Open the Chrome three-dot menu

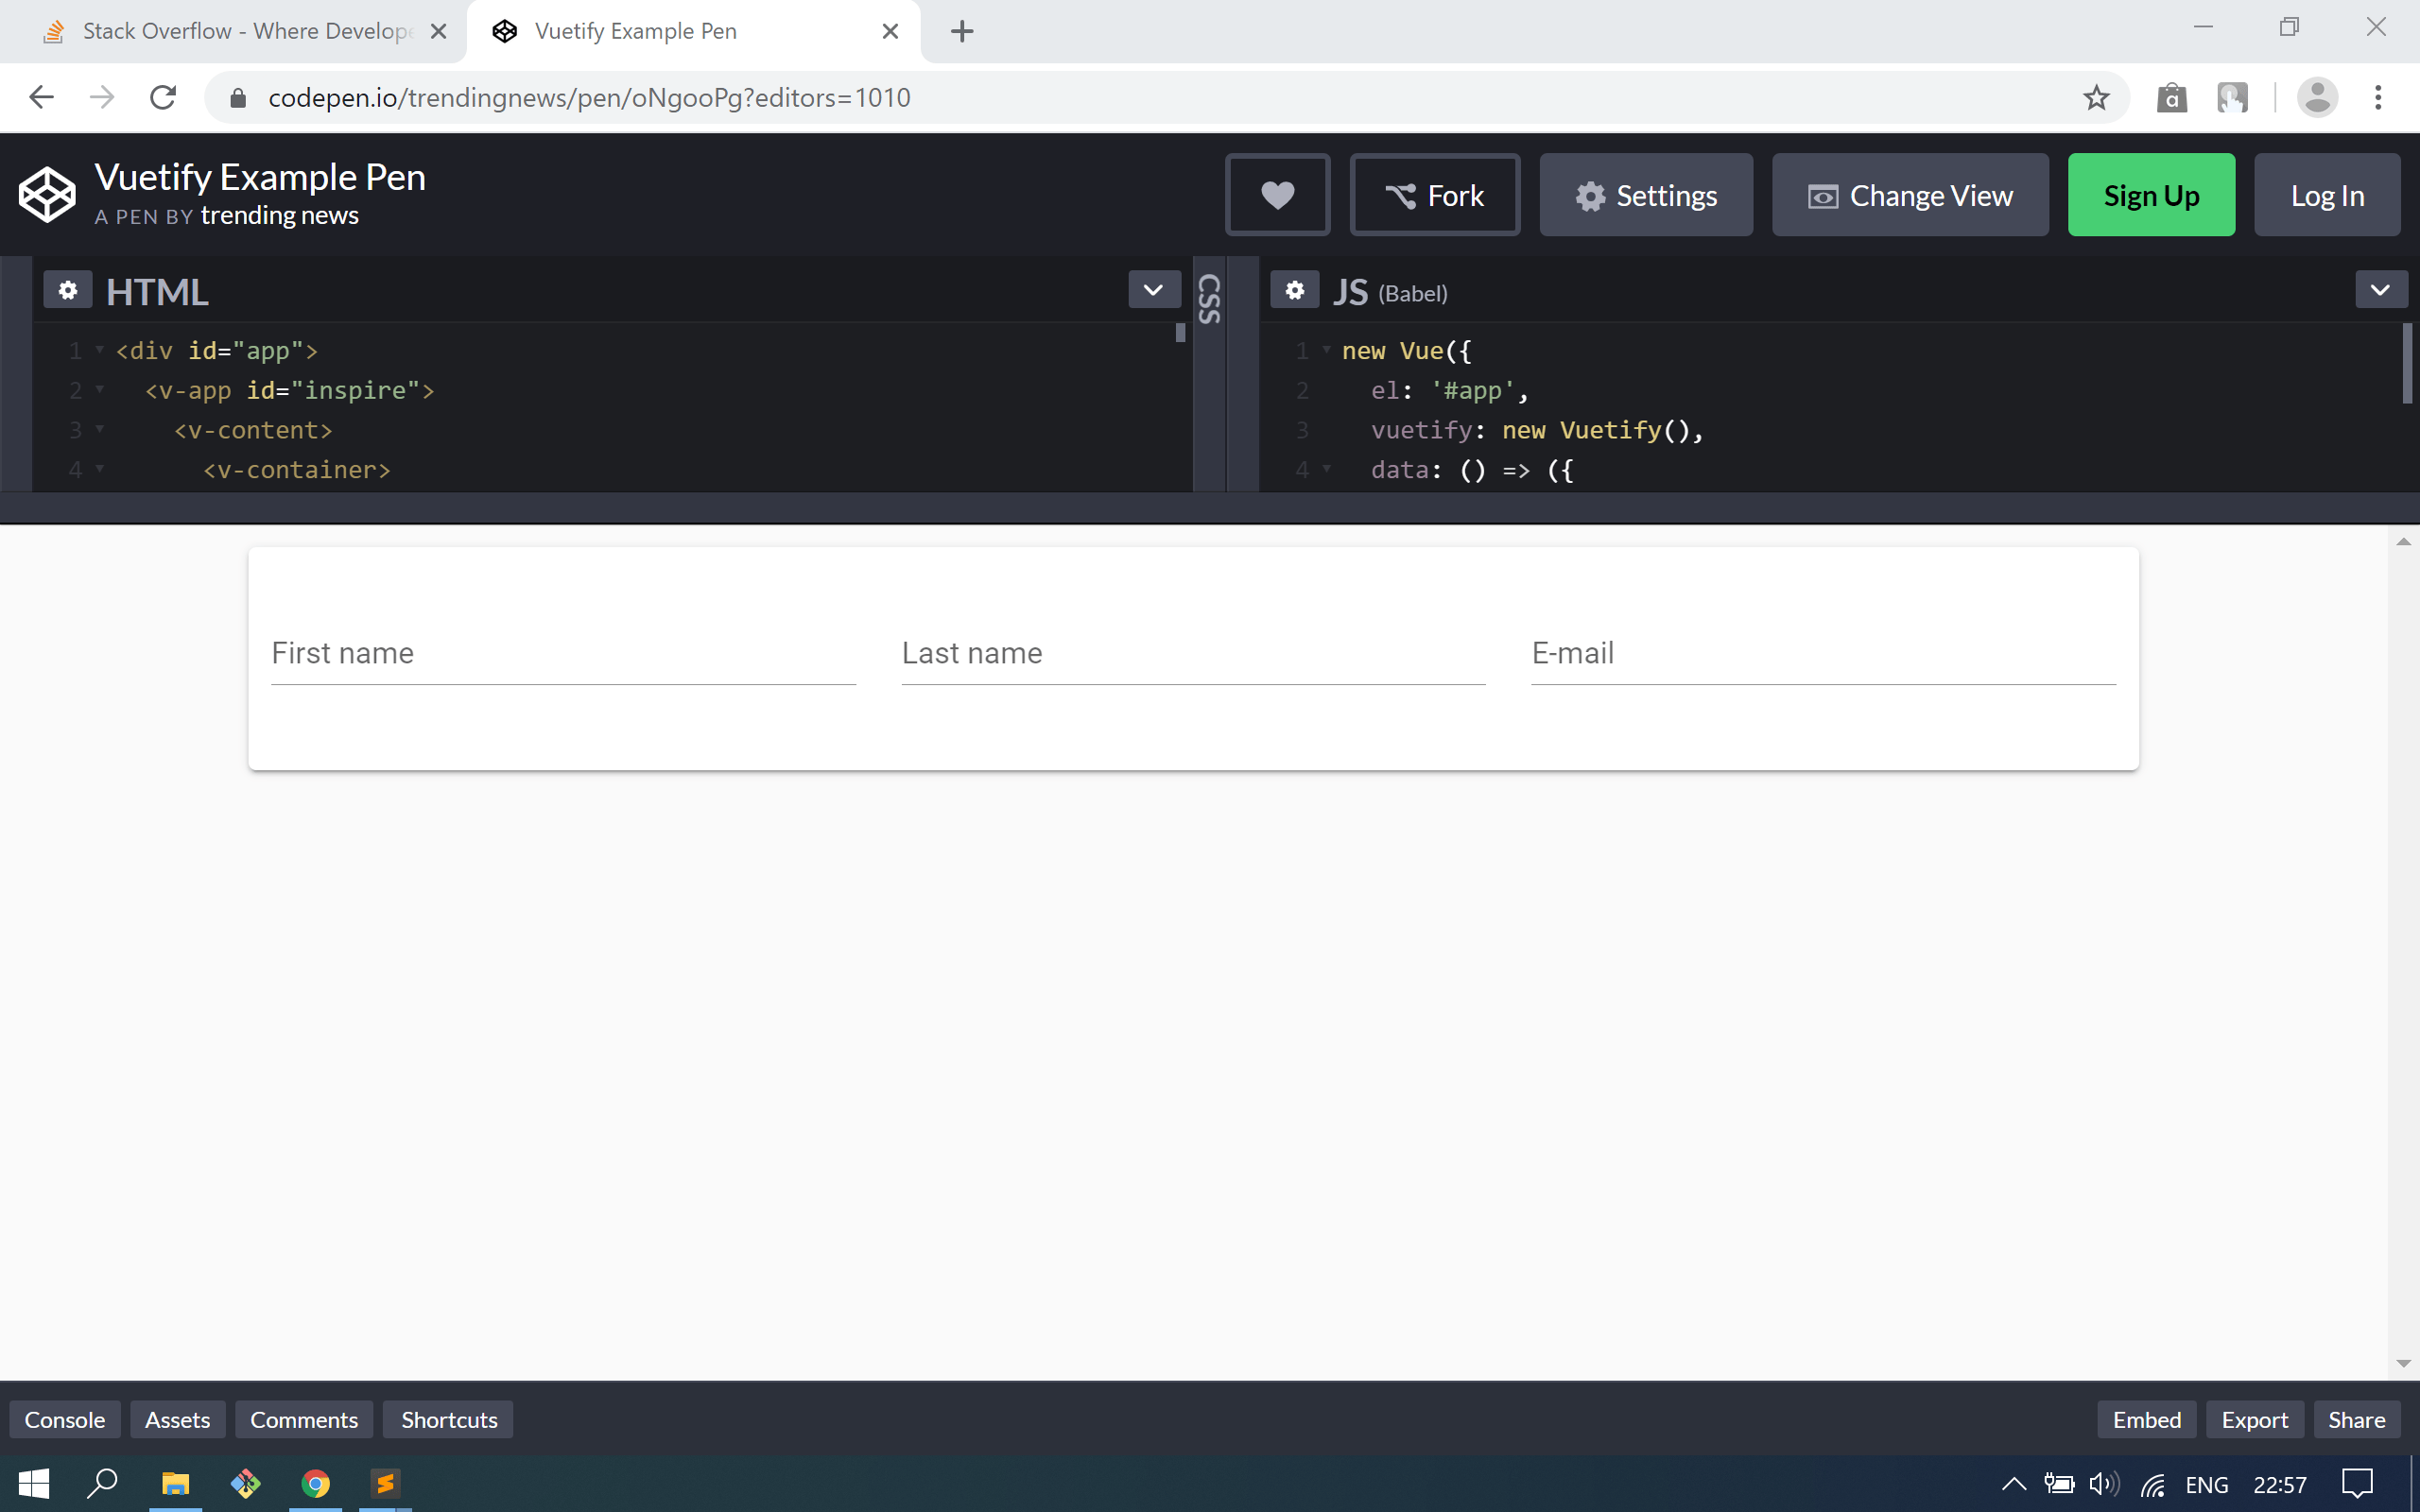[2378, 97]
